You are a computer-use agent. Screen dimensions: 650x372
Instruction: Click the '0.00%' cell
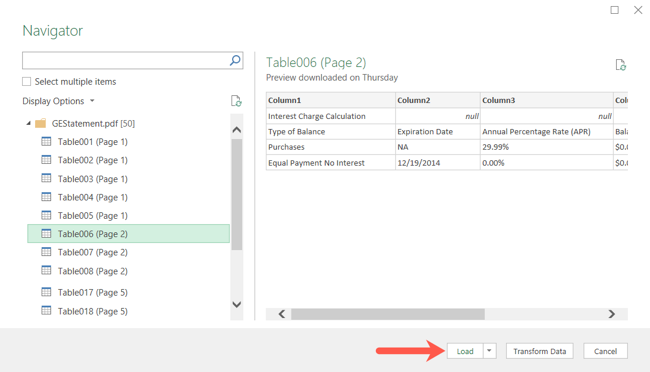click(547, 163)
